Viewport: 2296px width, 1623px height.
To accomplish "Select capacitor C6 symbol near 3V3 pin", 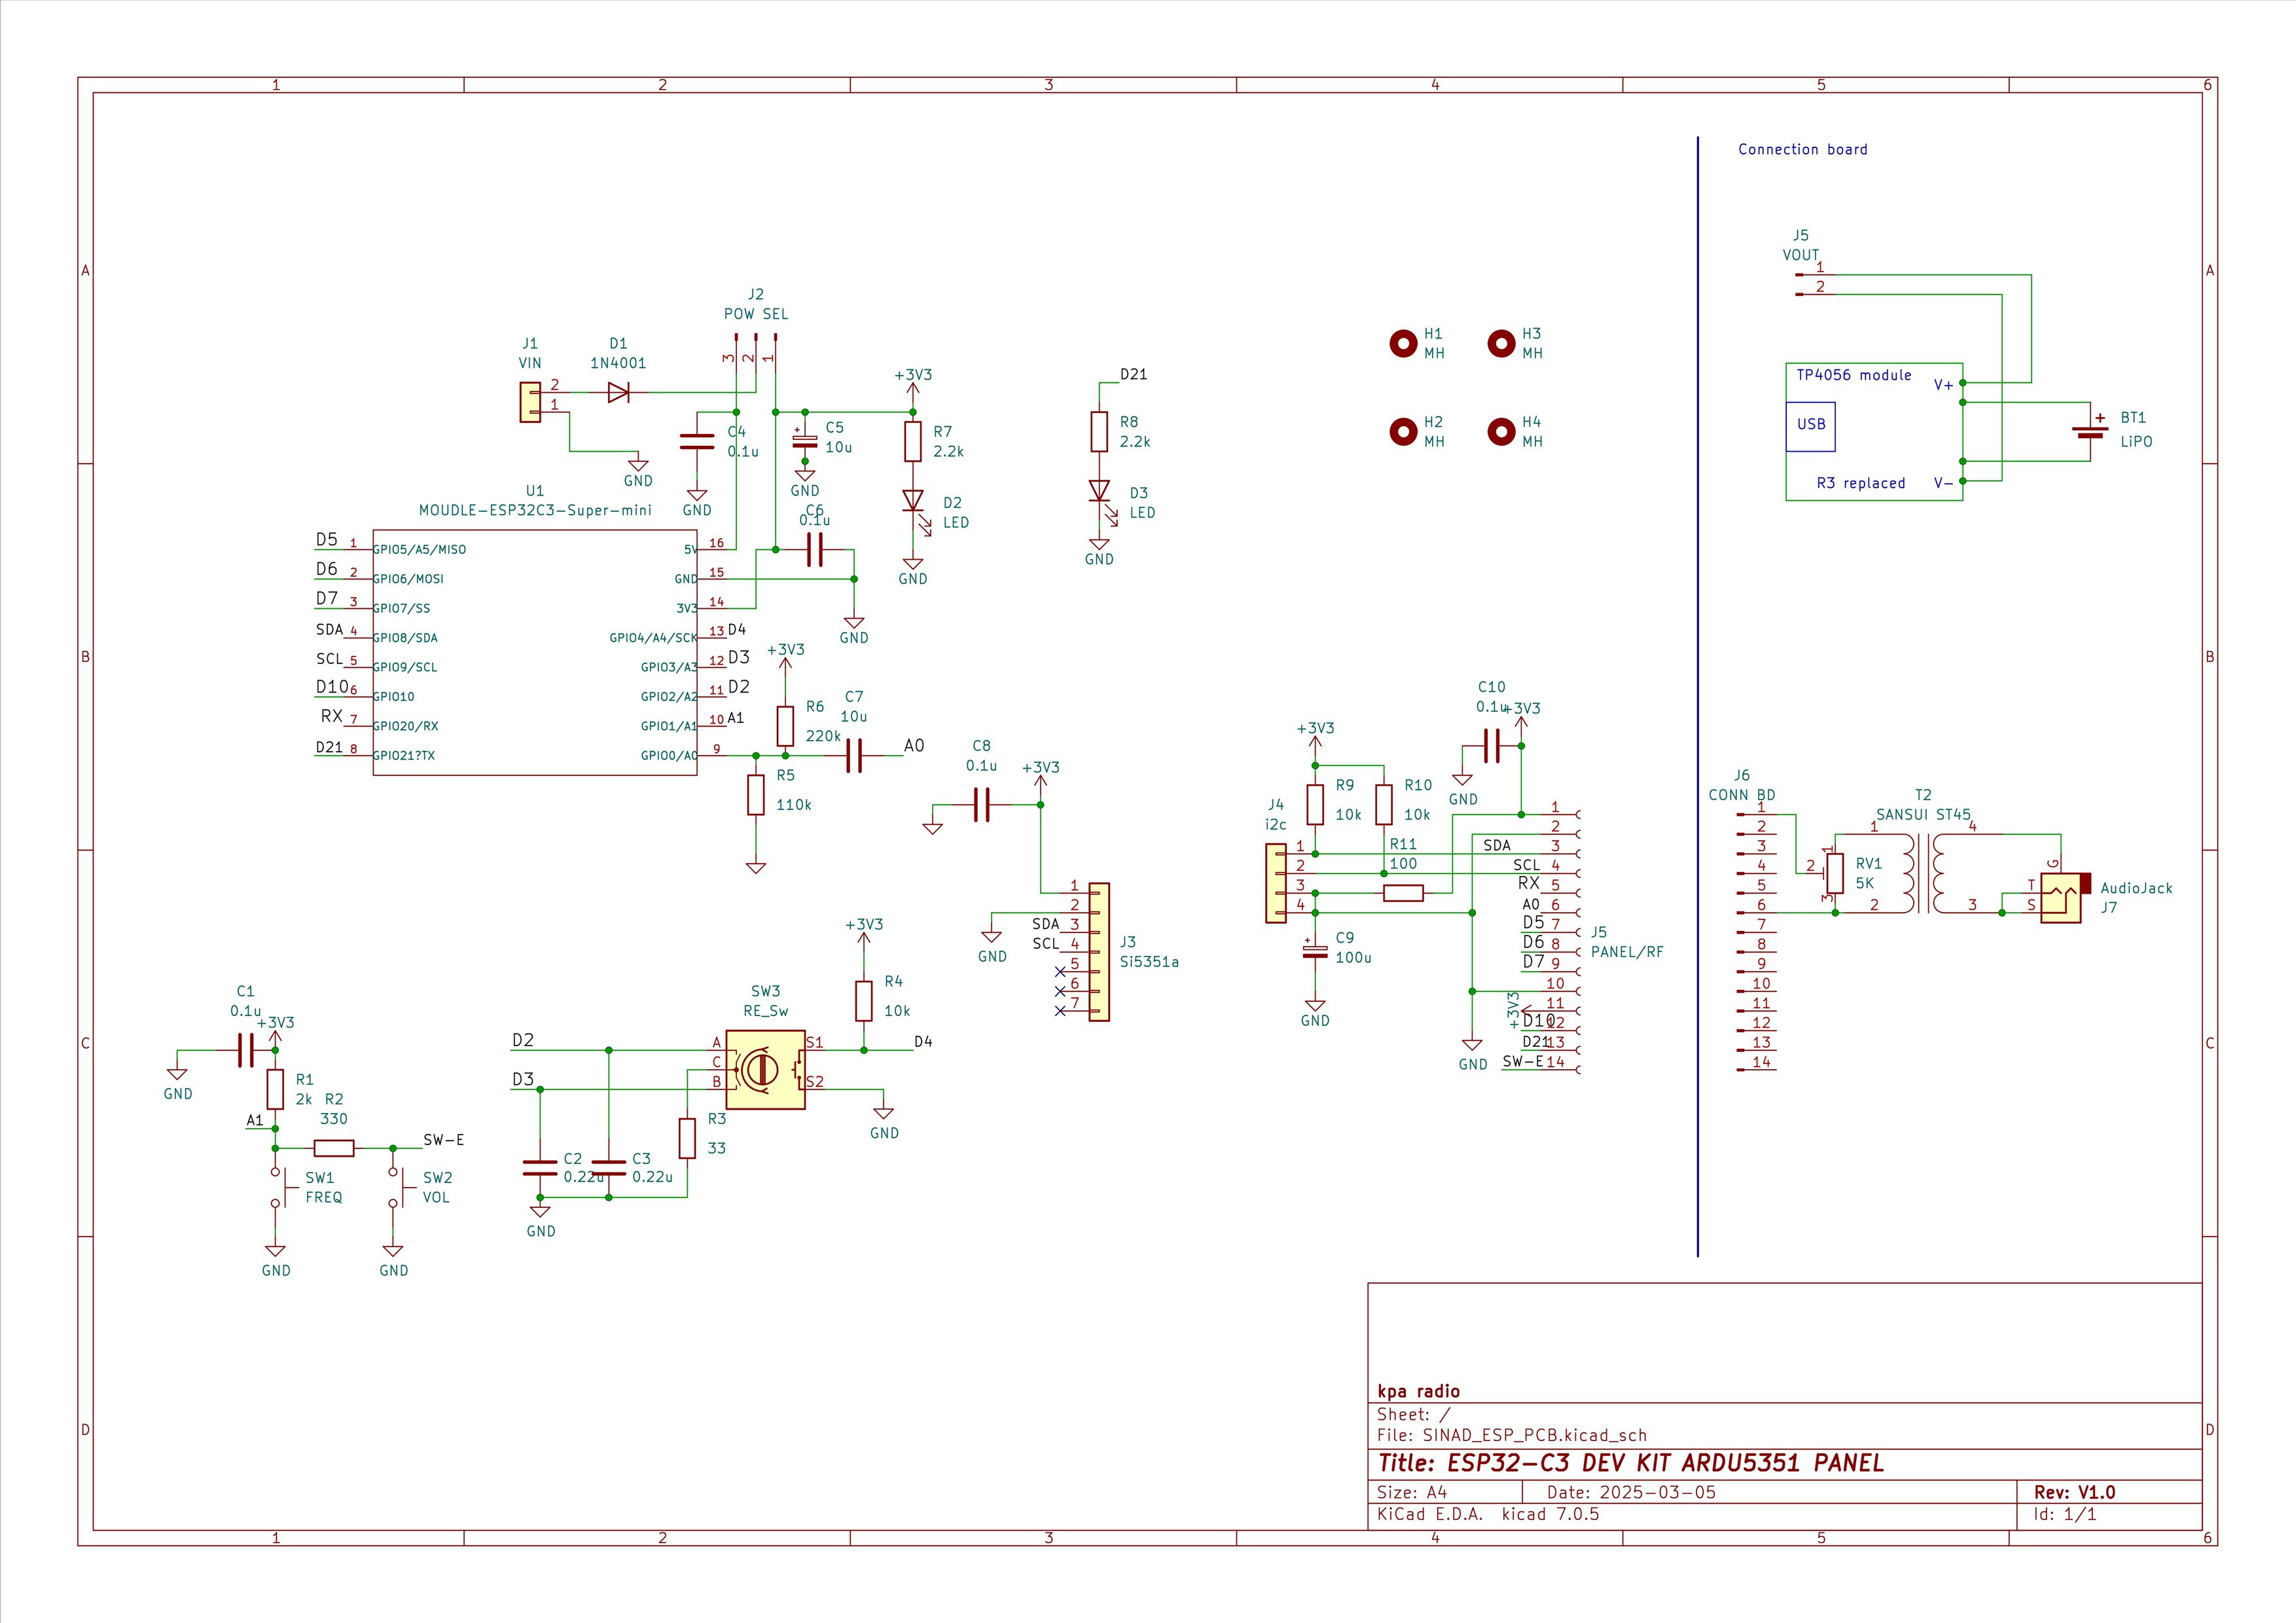I will click(815, 550).
